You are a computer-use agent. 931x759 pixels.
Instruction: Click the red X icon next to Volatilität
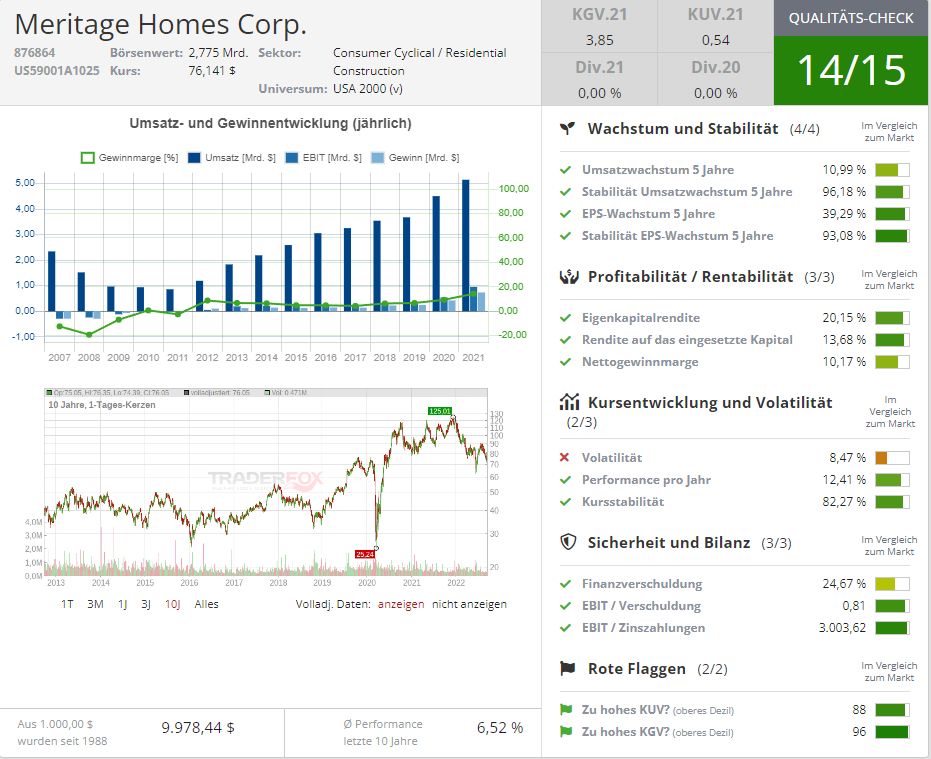566,458
